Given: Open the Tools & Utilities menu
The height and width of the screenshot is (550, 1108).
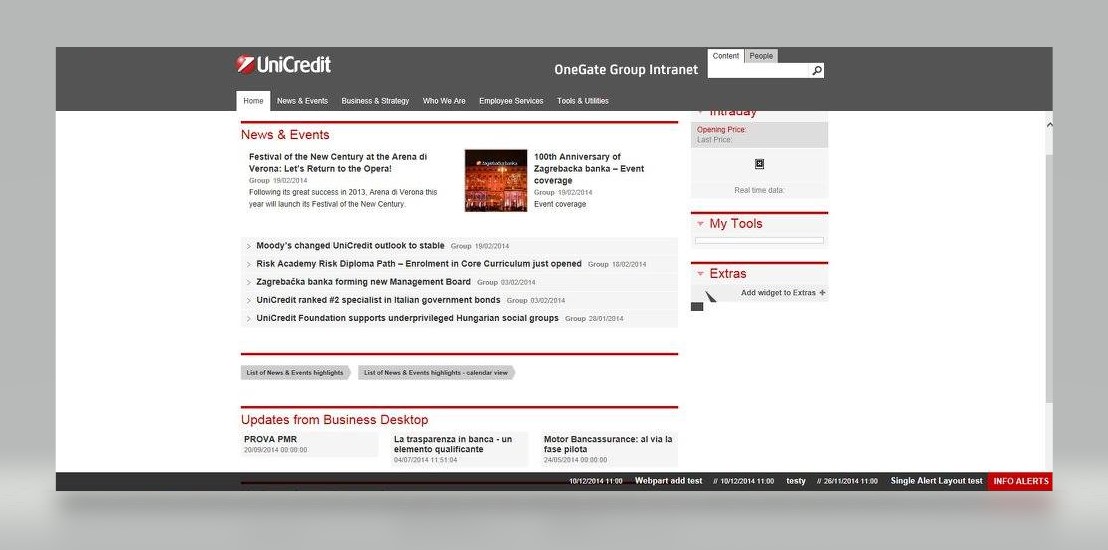Looking at the screenshot, I should pos(582,101).
